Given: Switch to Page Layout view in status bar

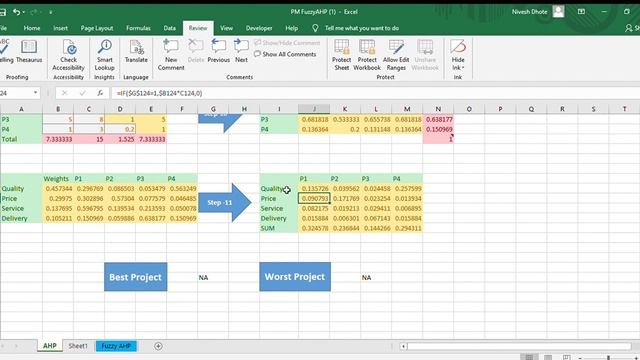Looking at the screenshot, I should pyautogui.click(x=548, y=357).
